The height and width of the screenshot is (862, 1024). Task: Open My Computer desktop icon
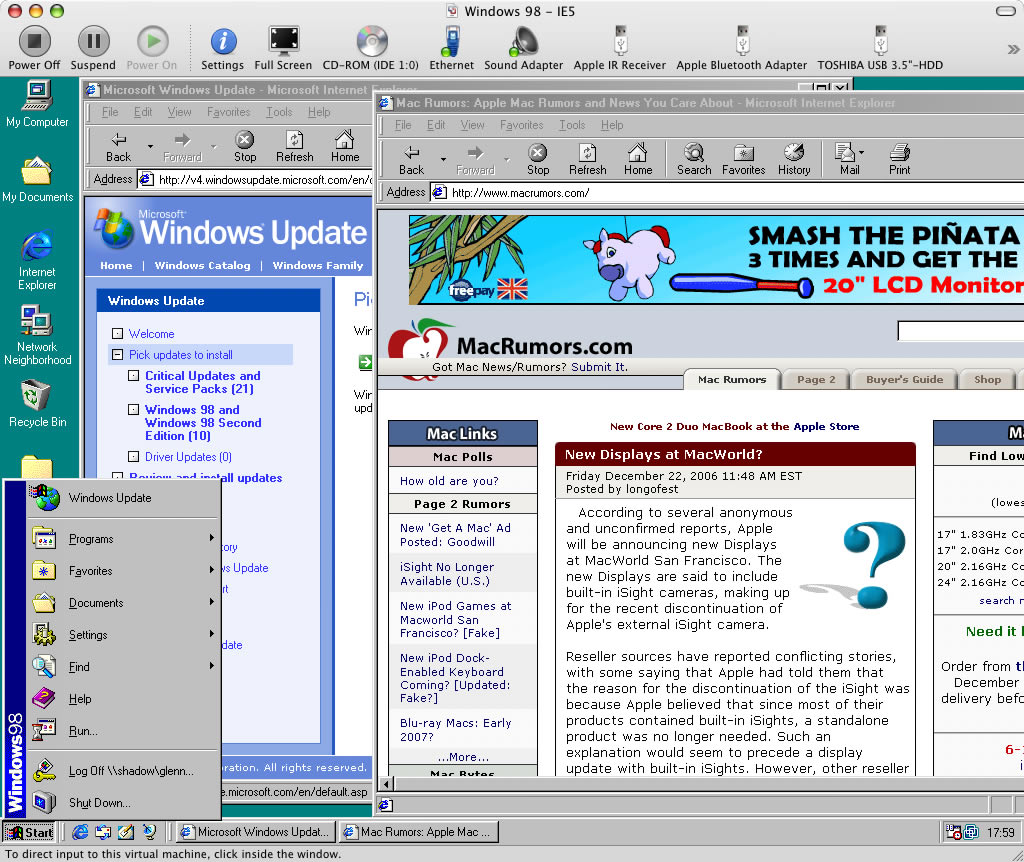click(x=37, y=104)
